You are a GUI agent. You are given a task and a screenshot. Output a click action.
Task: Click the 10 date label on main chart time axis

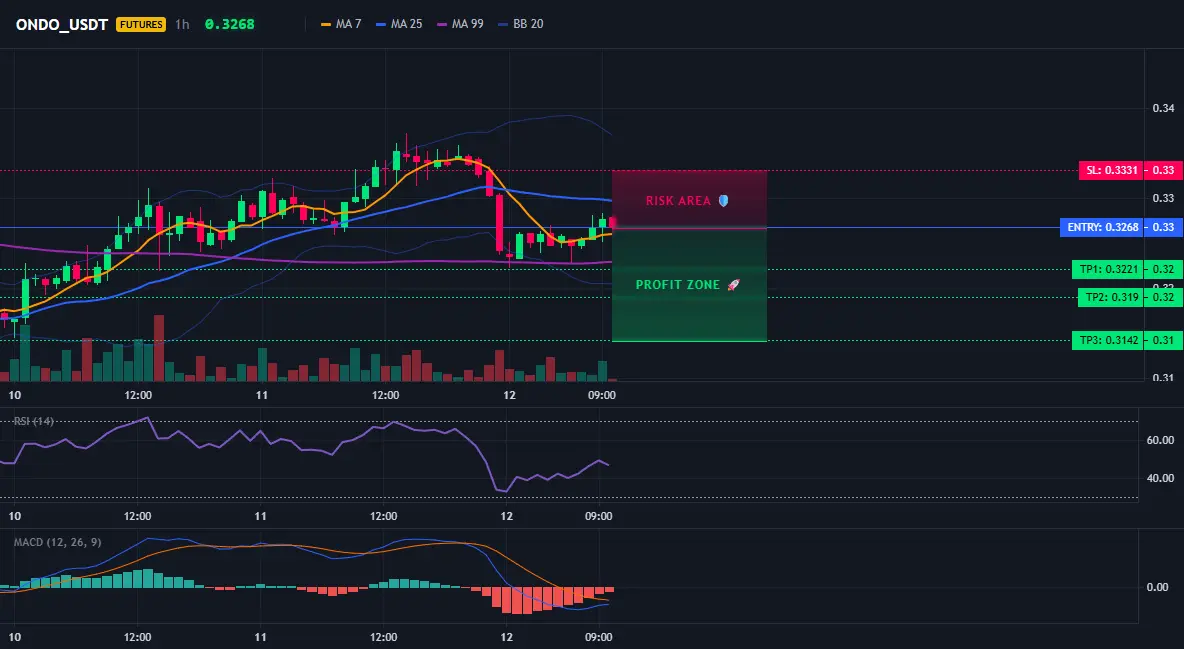click(14, 395)
